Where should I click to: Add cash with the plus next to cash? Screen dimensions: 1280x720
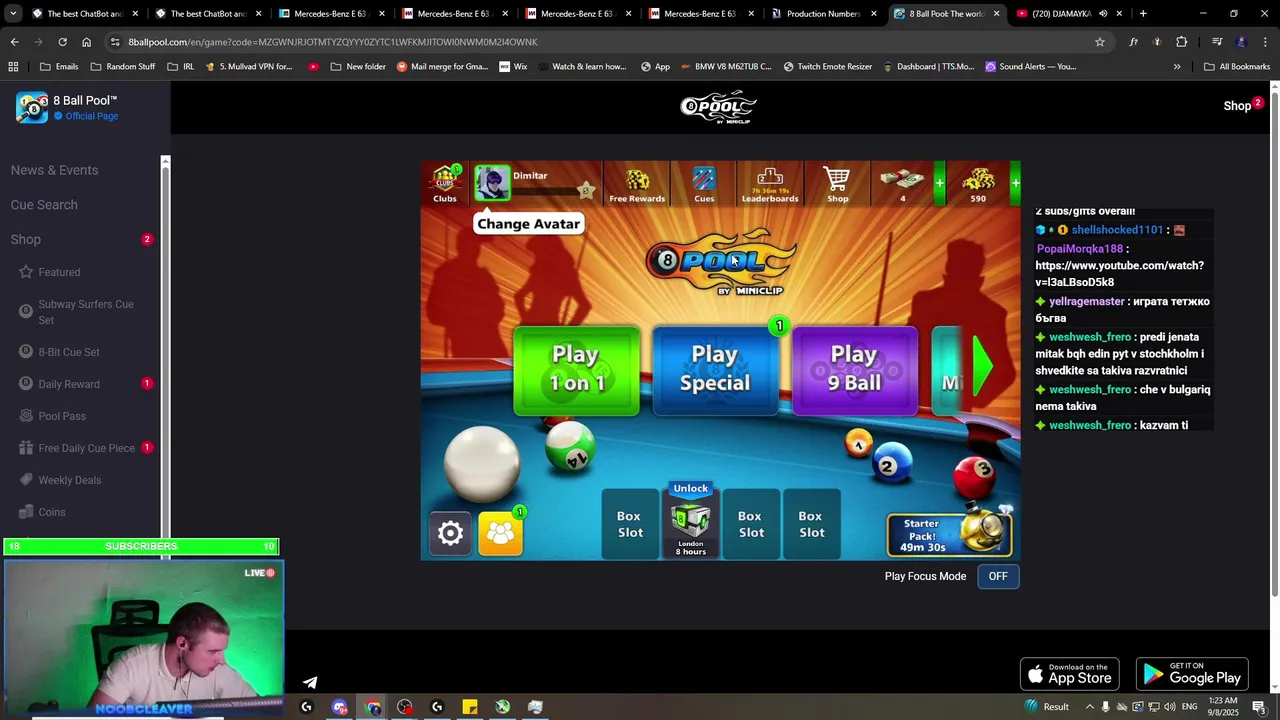click(x=939, y=183)
